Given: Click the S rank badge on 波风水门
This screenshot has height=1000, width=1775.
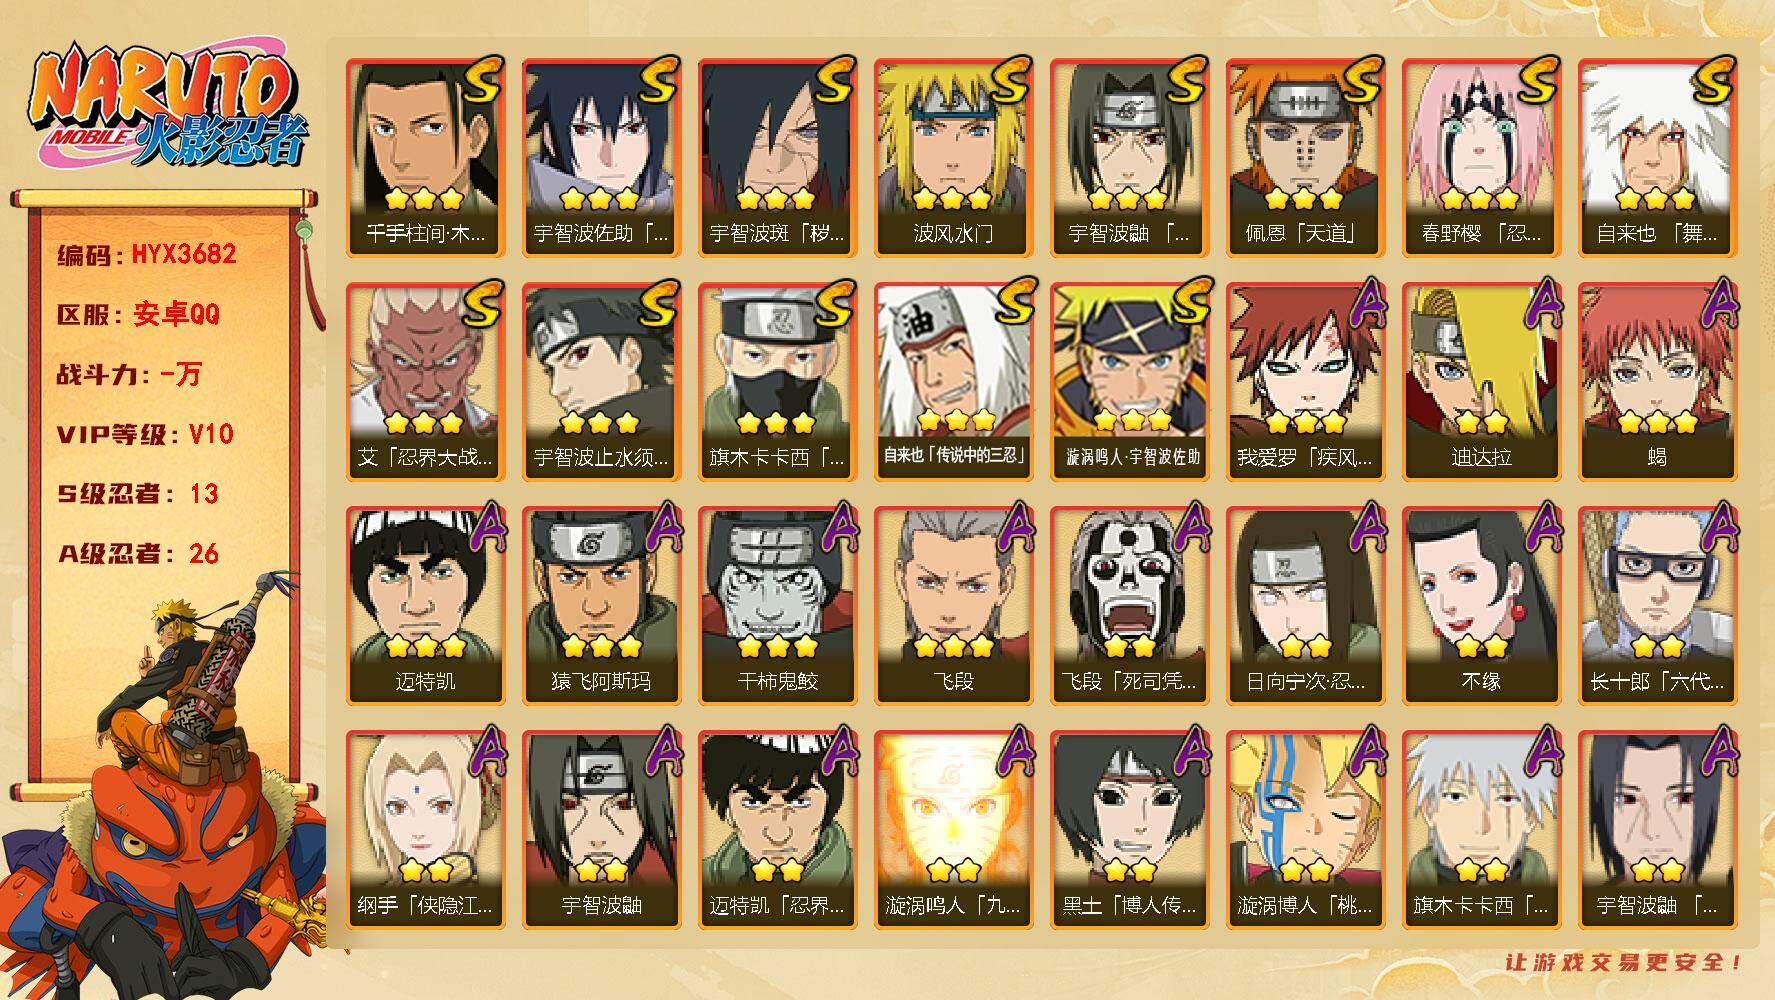Looking at the screenshot, I should 1009,80.
